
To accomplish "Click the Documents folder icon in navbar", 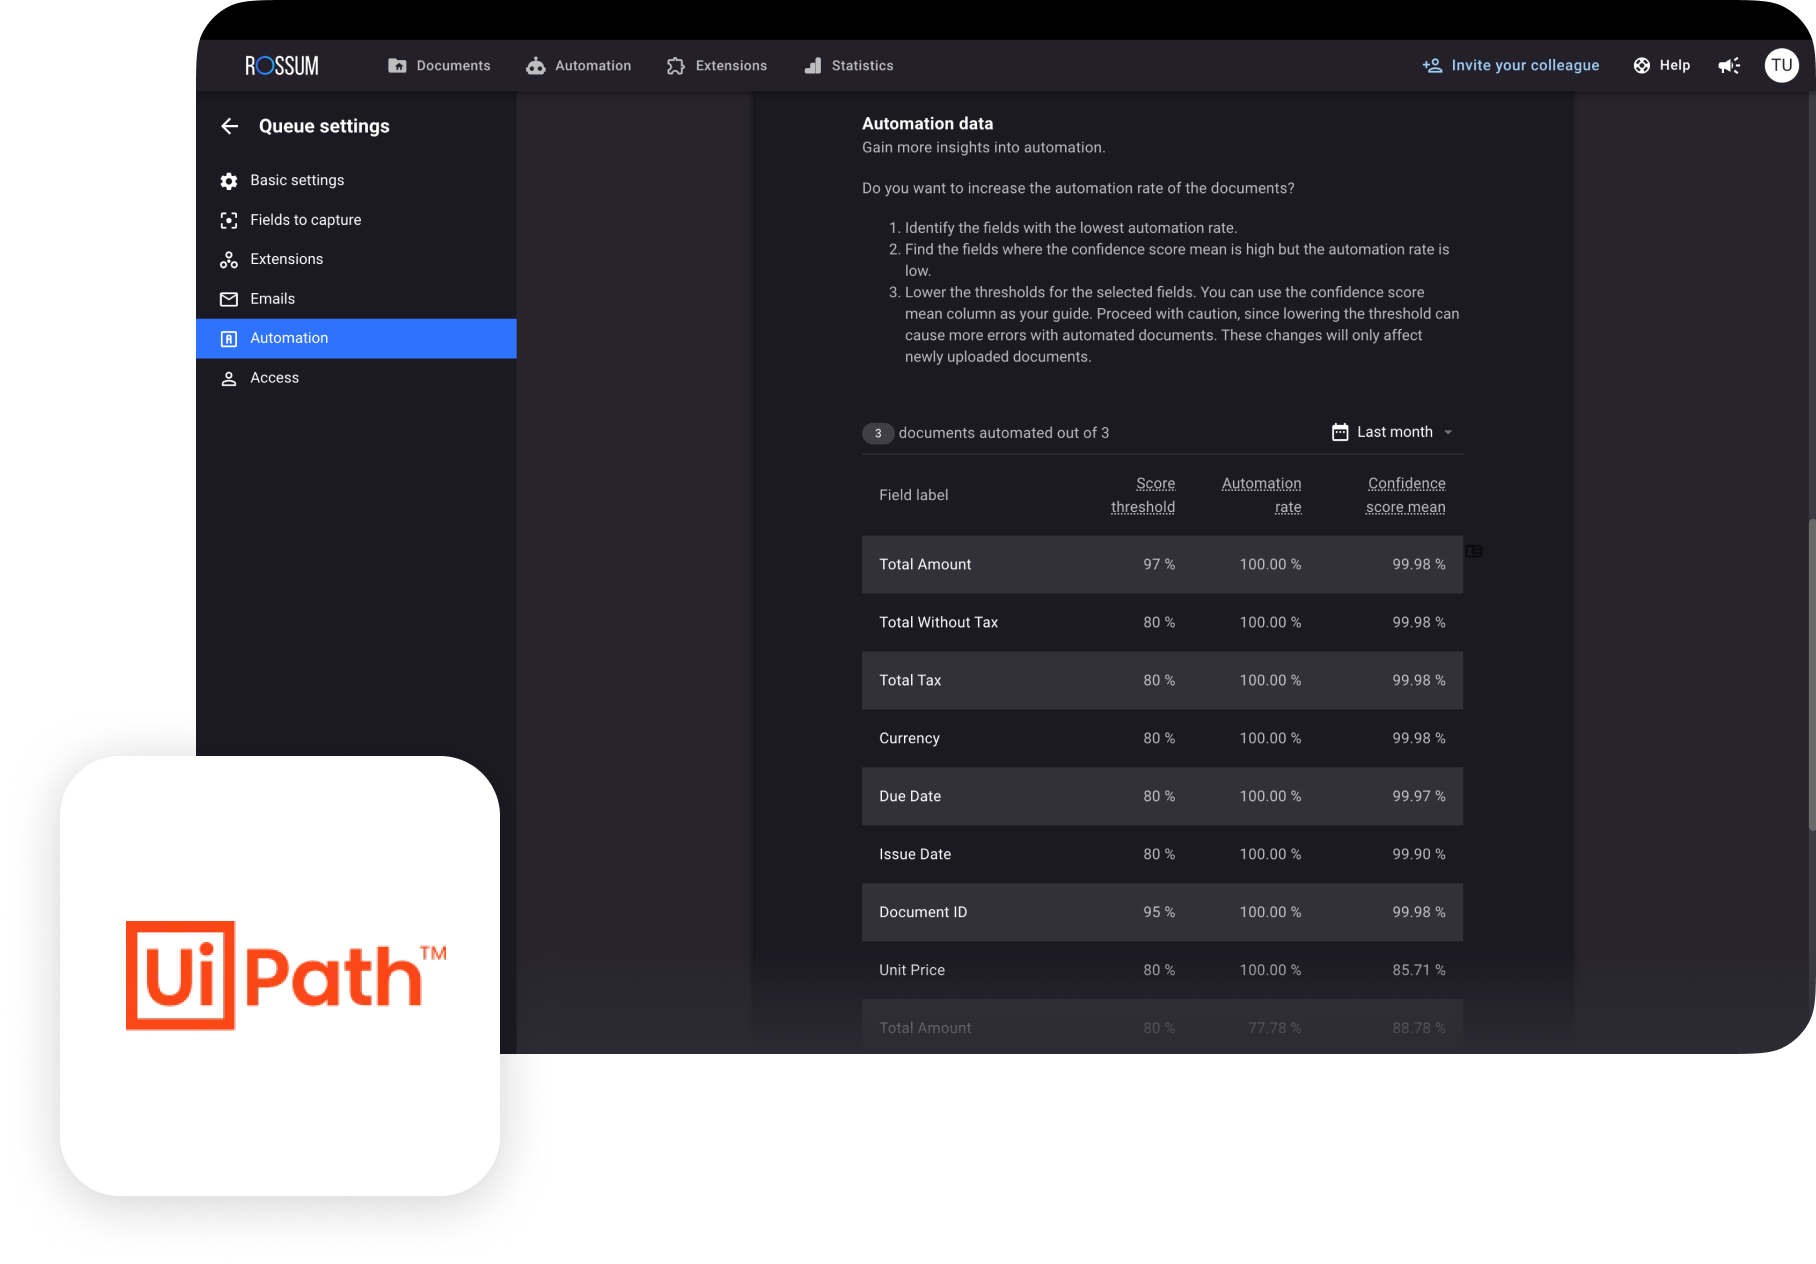I will click(397, 66).
